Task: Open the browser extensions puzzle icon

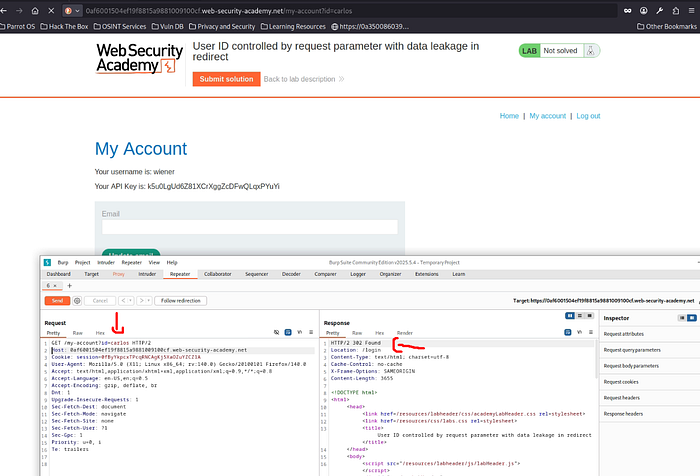Action: (x=675, y=11)
